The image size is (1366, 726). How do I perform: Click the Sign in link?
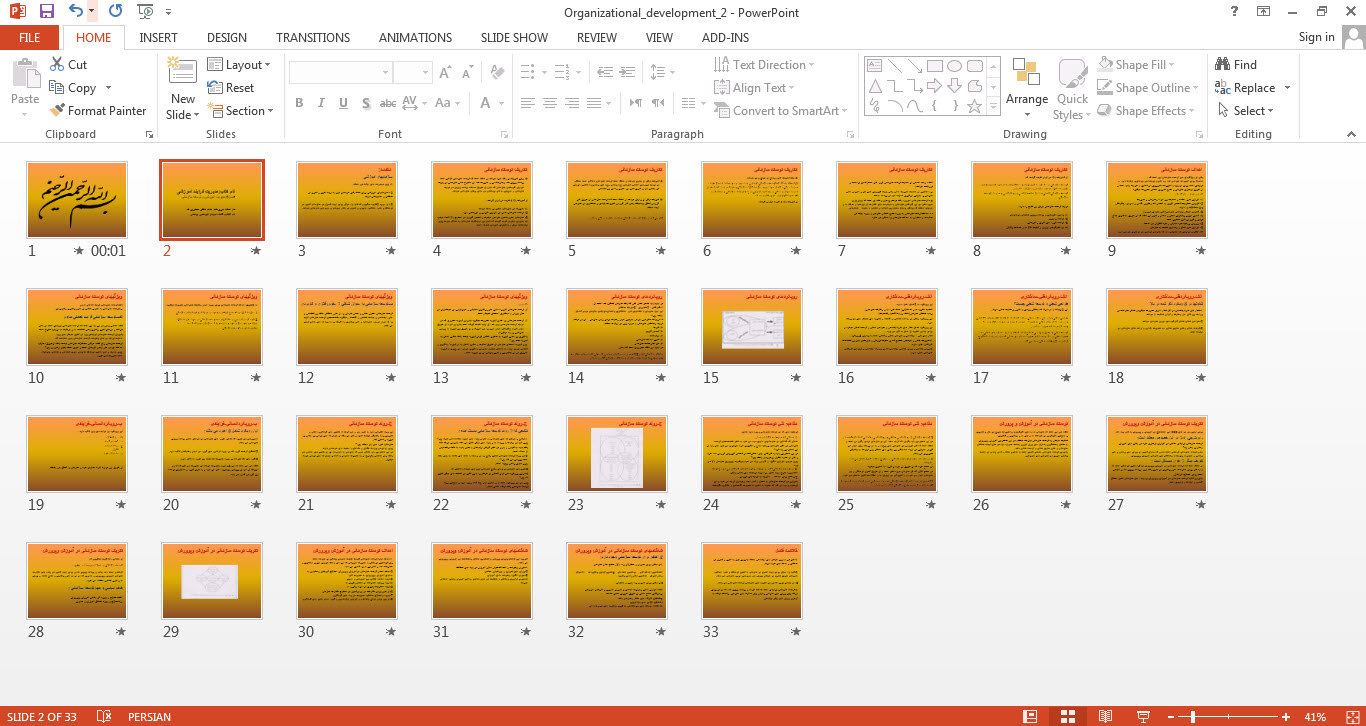tap(1316, 37)
